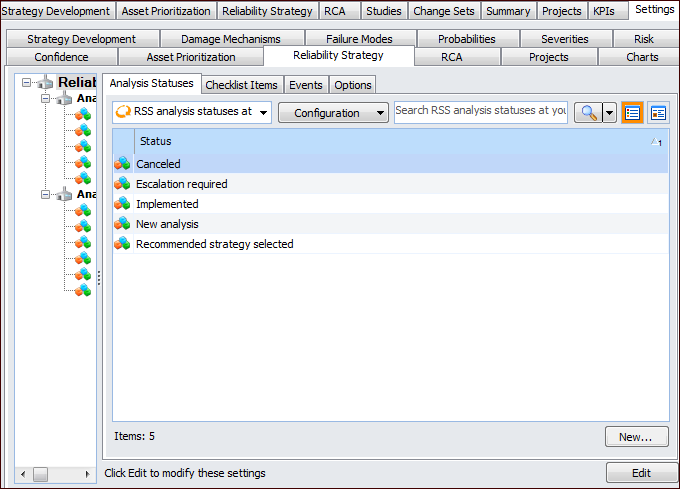The image size is (680, 489).
Task: Click the Edit button
Action: [641, 473]
